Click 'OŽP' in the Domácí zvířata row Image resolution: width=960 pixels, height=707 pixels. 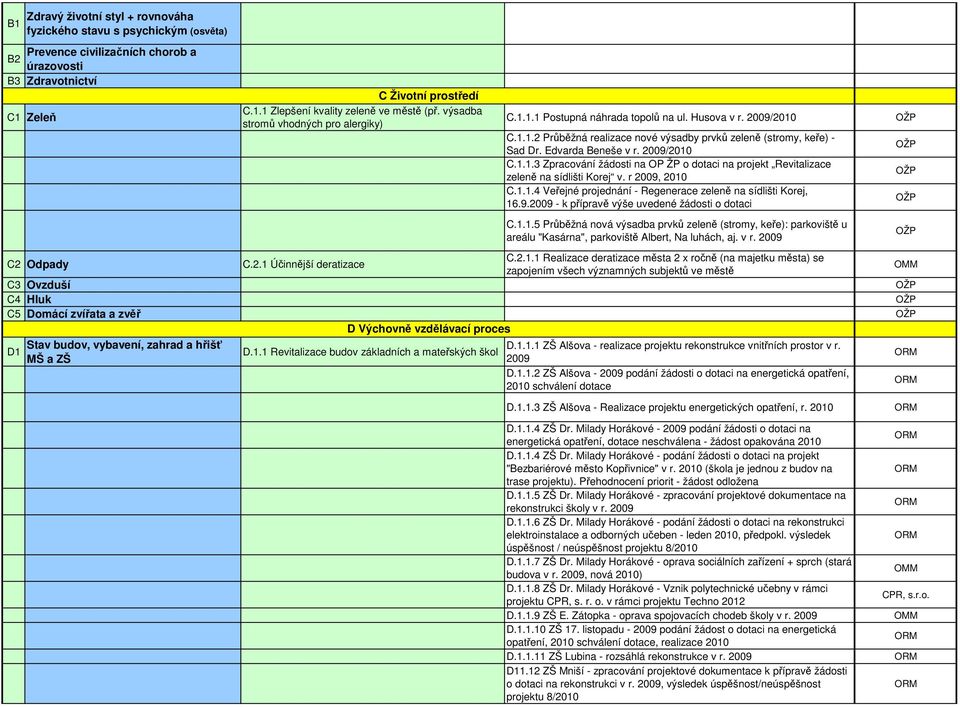tap(906, 314)
